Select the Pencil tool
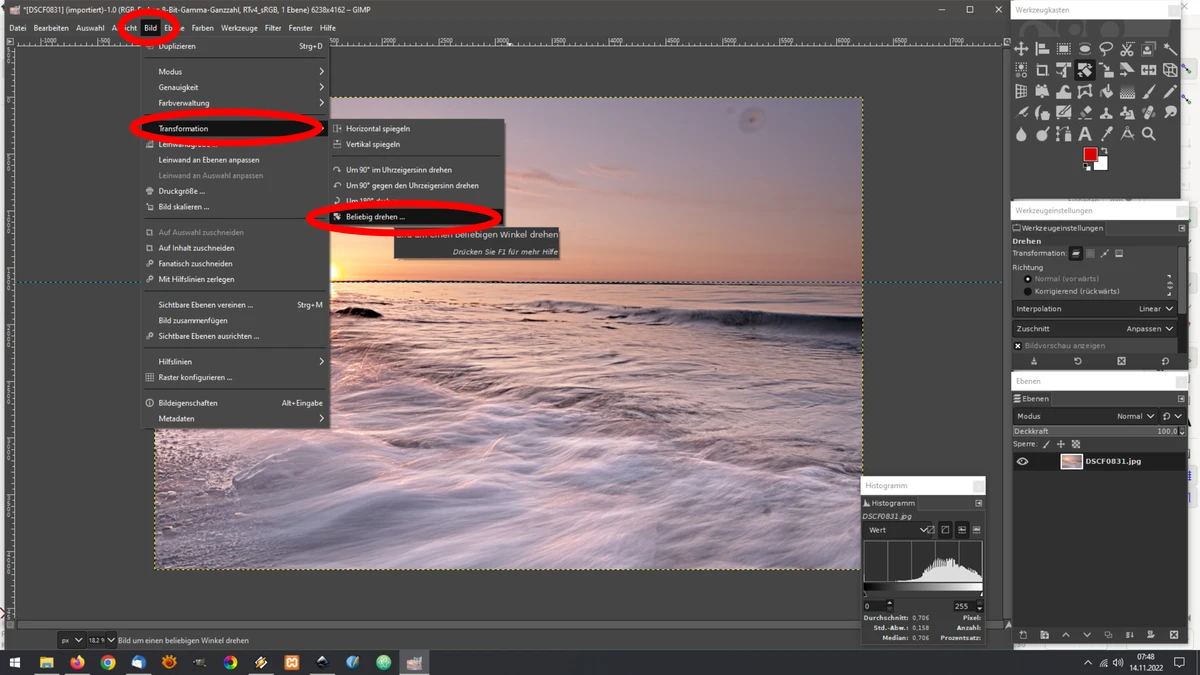Image resolution: width=1200 pixels, height=675 pixels. tap(1170, 91)
